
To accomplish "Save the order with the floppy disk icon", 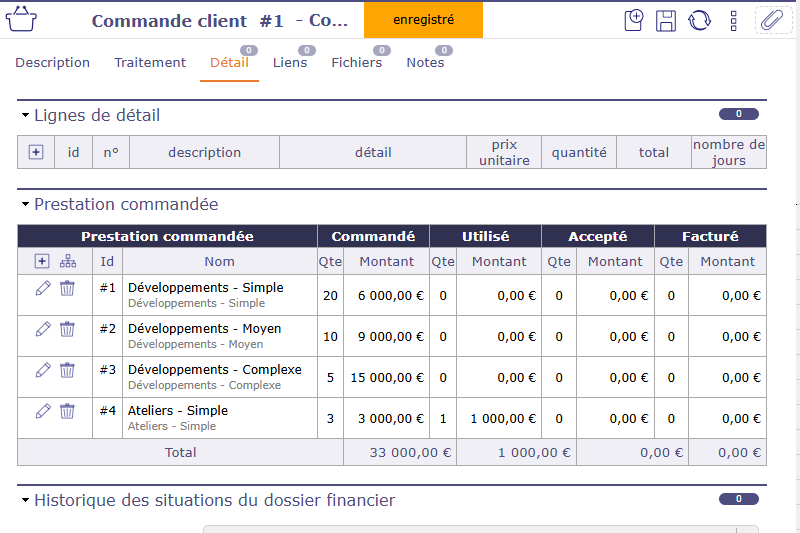I will pos(666,20).
